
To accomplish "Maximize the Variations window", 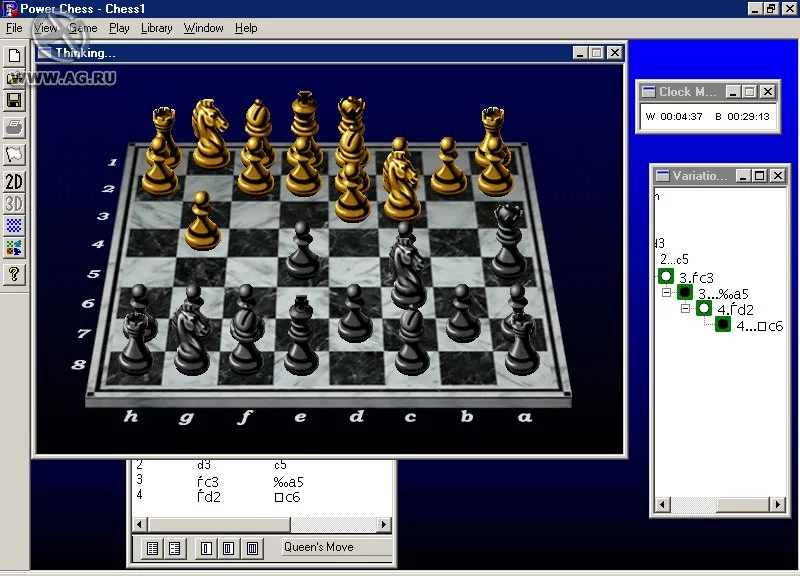I will pos(759,176).
